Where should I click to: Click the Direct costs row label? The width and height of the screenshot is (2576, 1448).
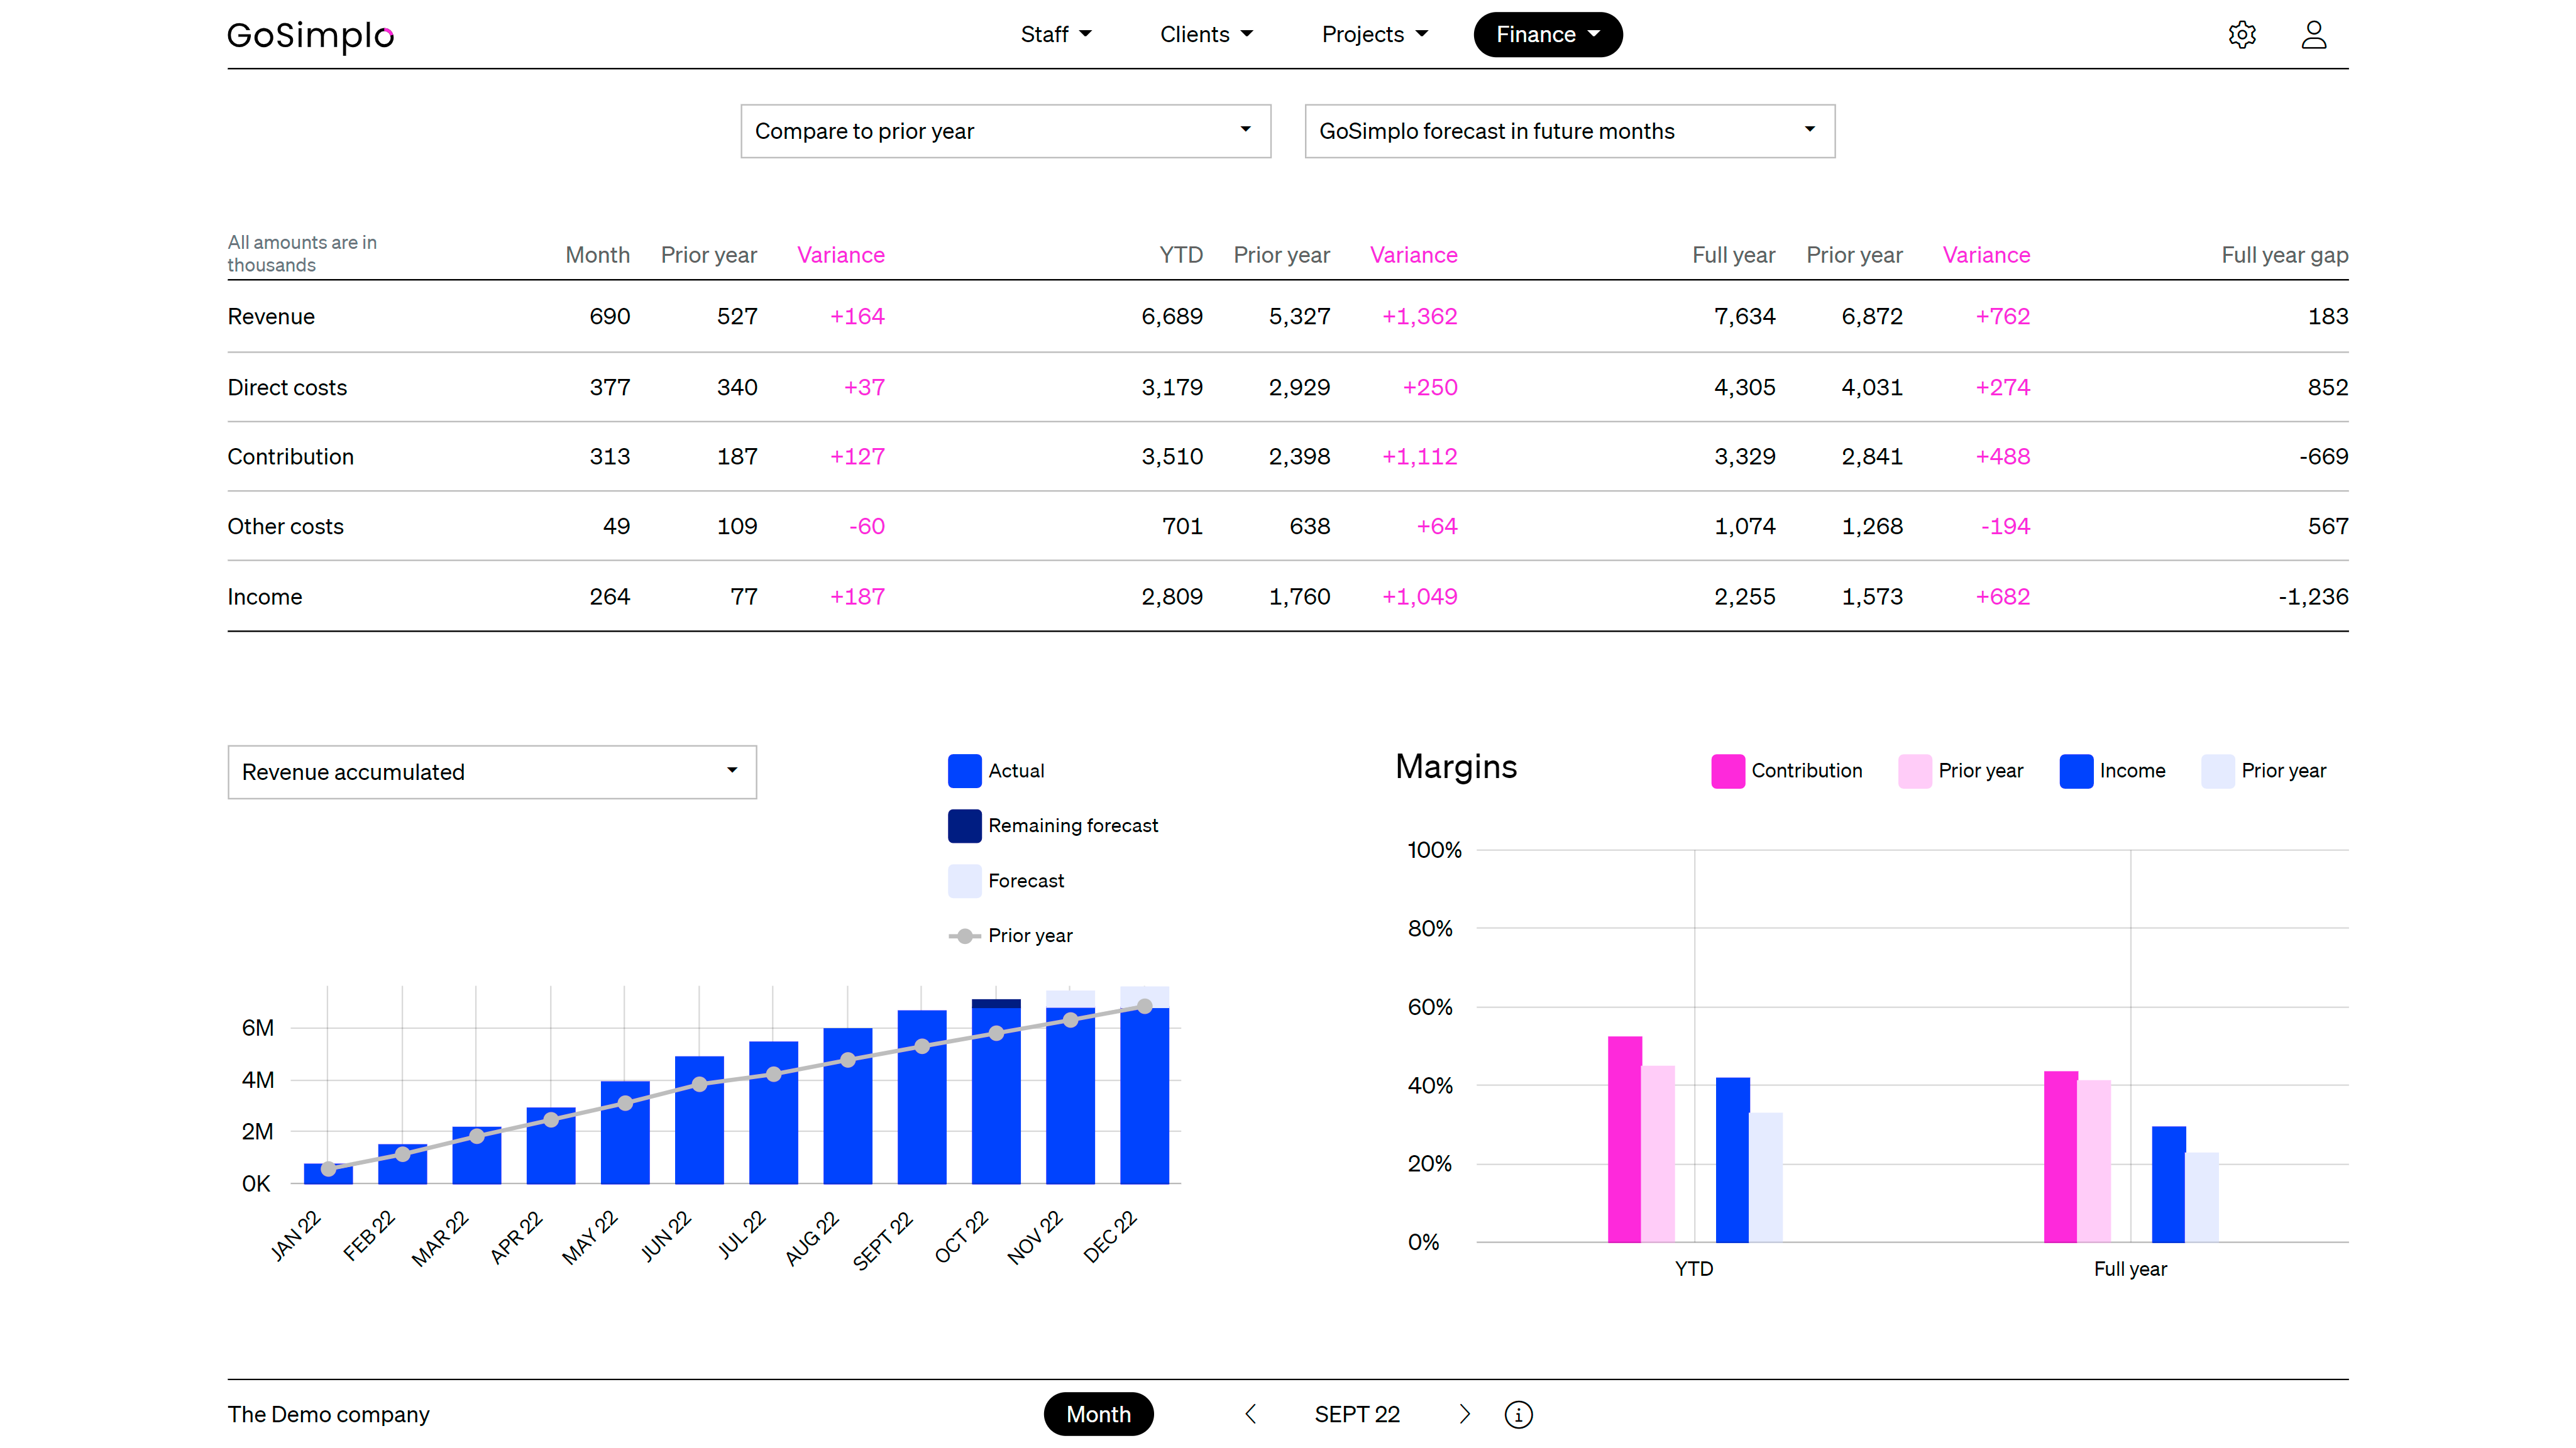(287, 387)
